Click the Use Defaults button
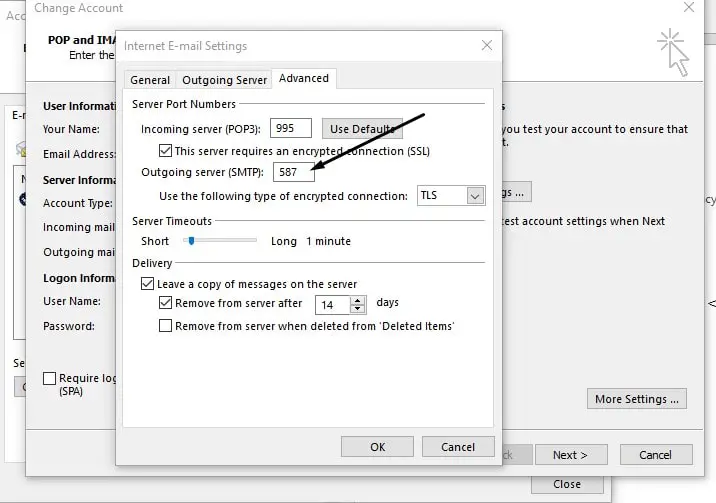Viewport: 716px width, 503px height. click(363, 129)
